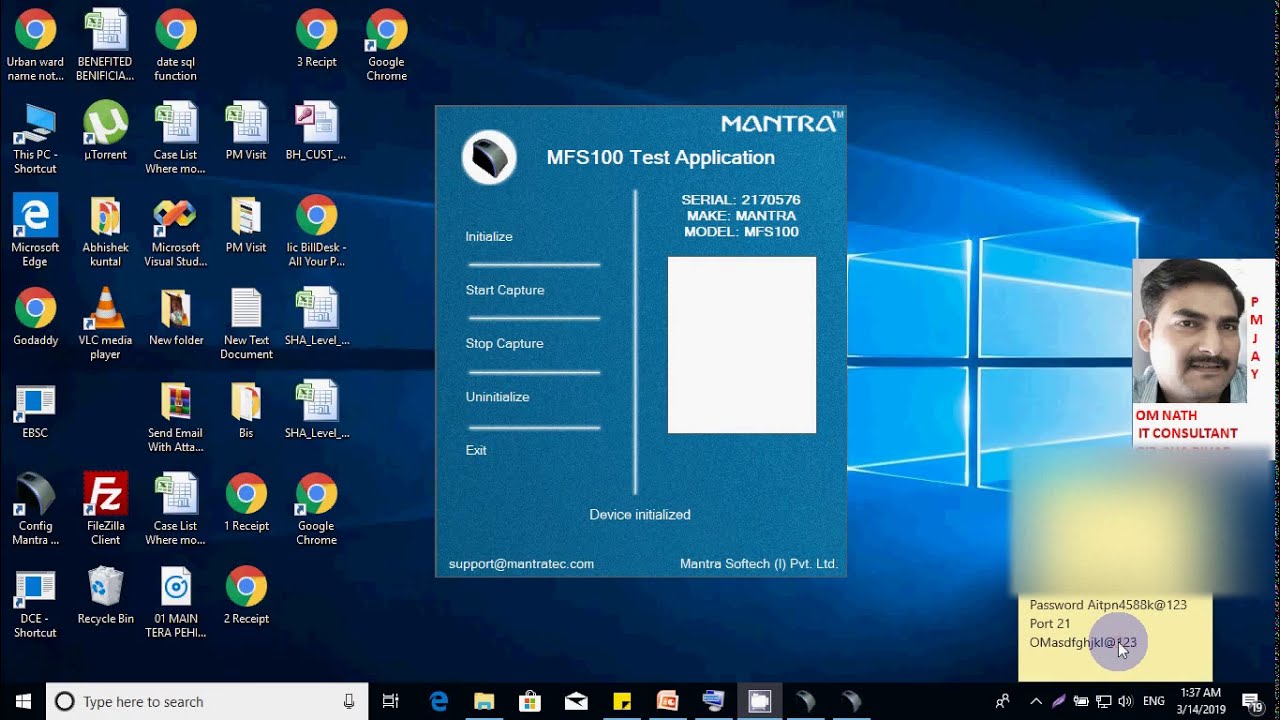This screenshot has height=720, width=1280.
Task: Open the BH_CUST Access file icon
Action: point(316,132)
